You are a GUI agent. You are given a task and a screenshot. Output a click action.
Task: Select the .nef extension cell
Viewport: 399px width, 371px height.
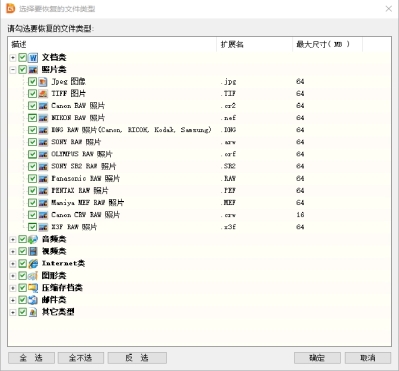(x=229, y=118)
